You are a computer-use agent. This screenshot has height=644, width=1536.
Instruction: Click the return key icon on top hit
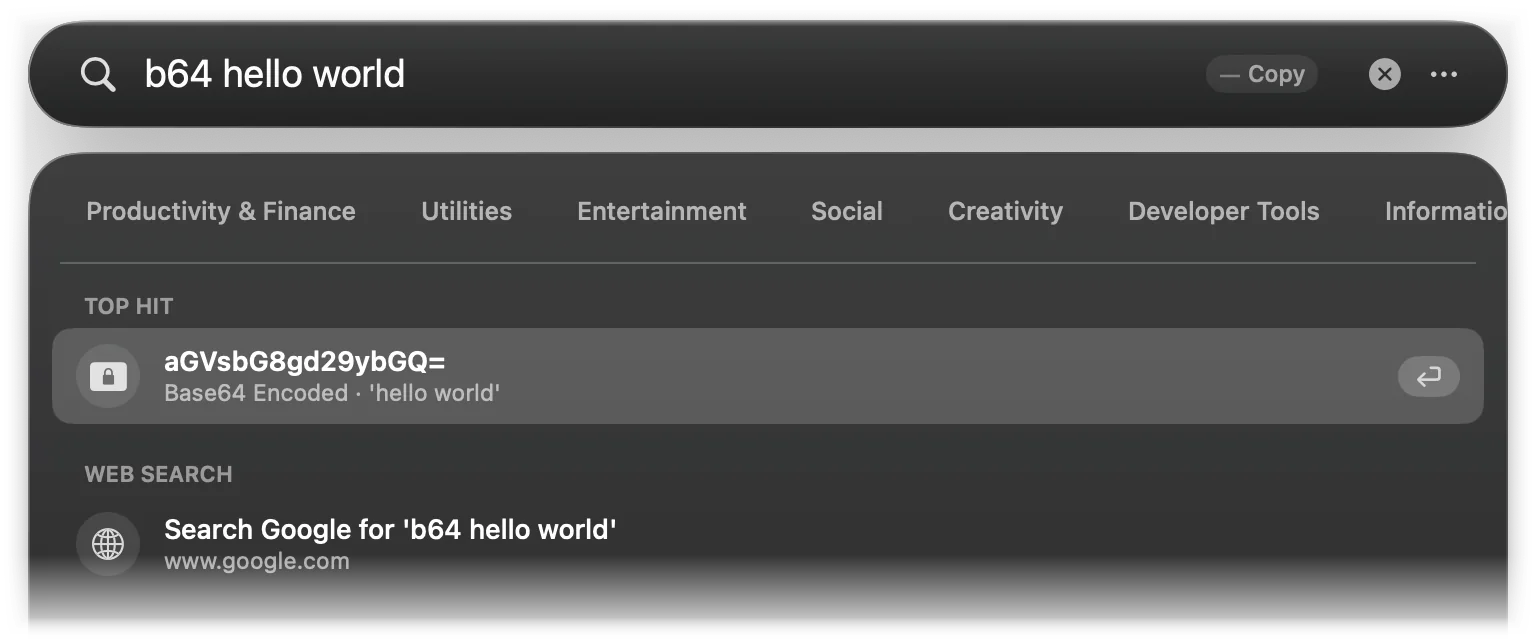pos(1428,376)
